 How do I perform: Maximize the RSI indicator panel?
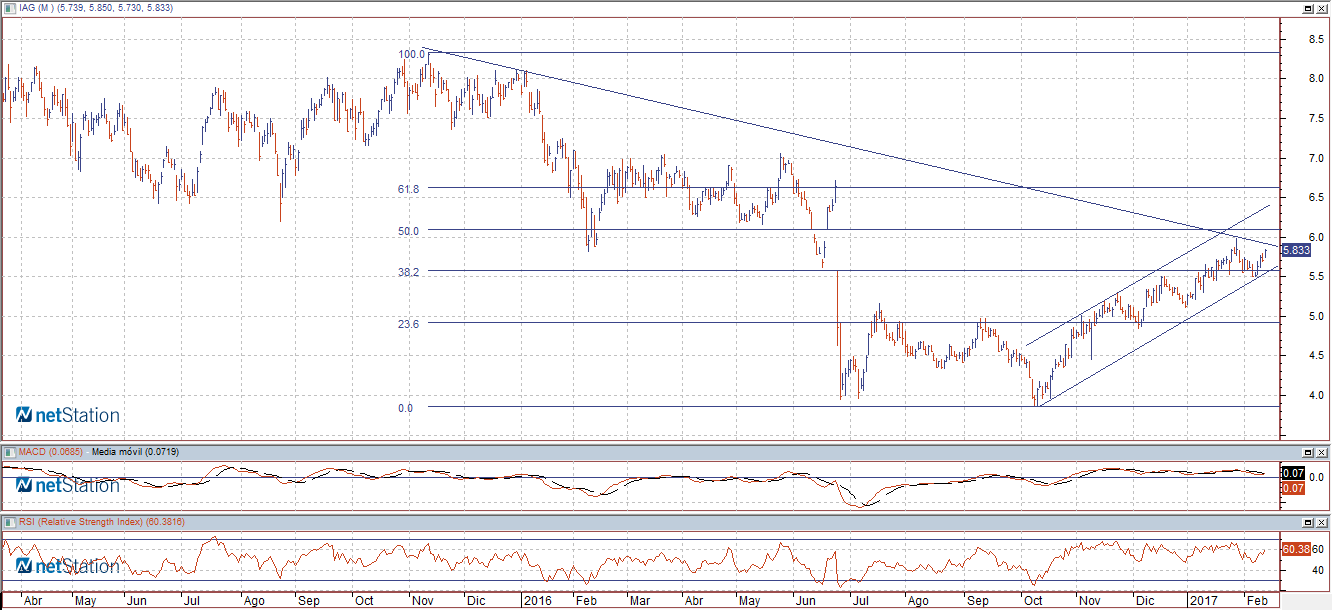coord(1309,523)
